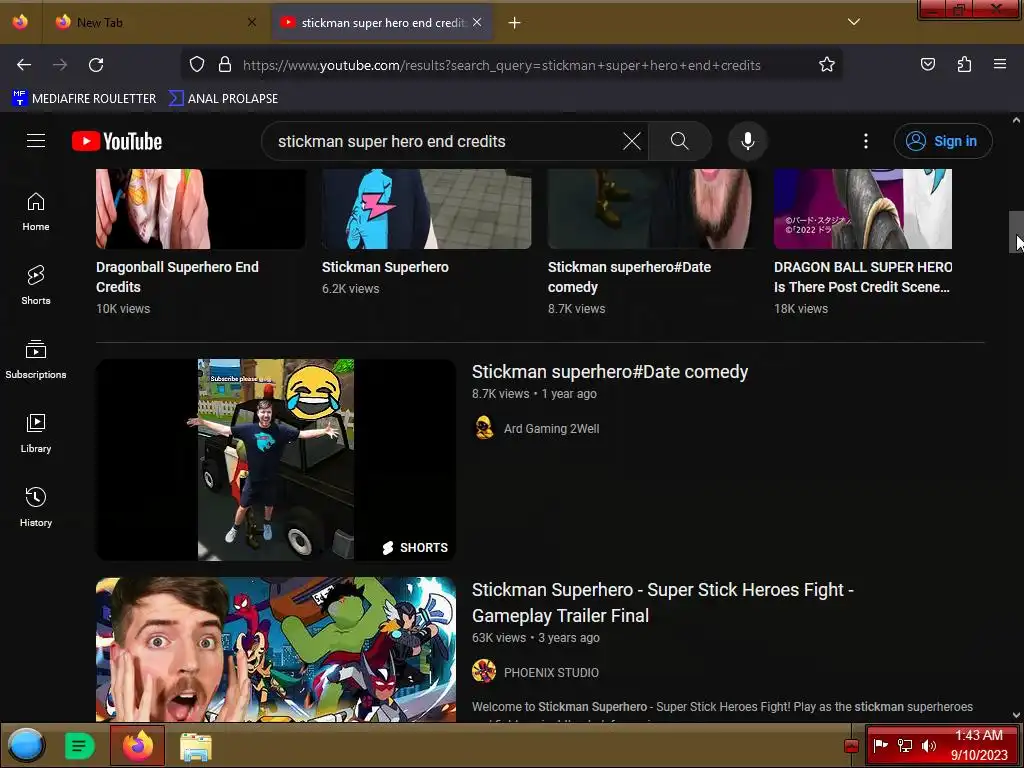Open Home in the YouTube sidebar
The height and width of the screenshot is (768, 1024).
point(36,212)
